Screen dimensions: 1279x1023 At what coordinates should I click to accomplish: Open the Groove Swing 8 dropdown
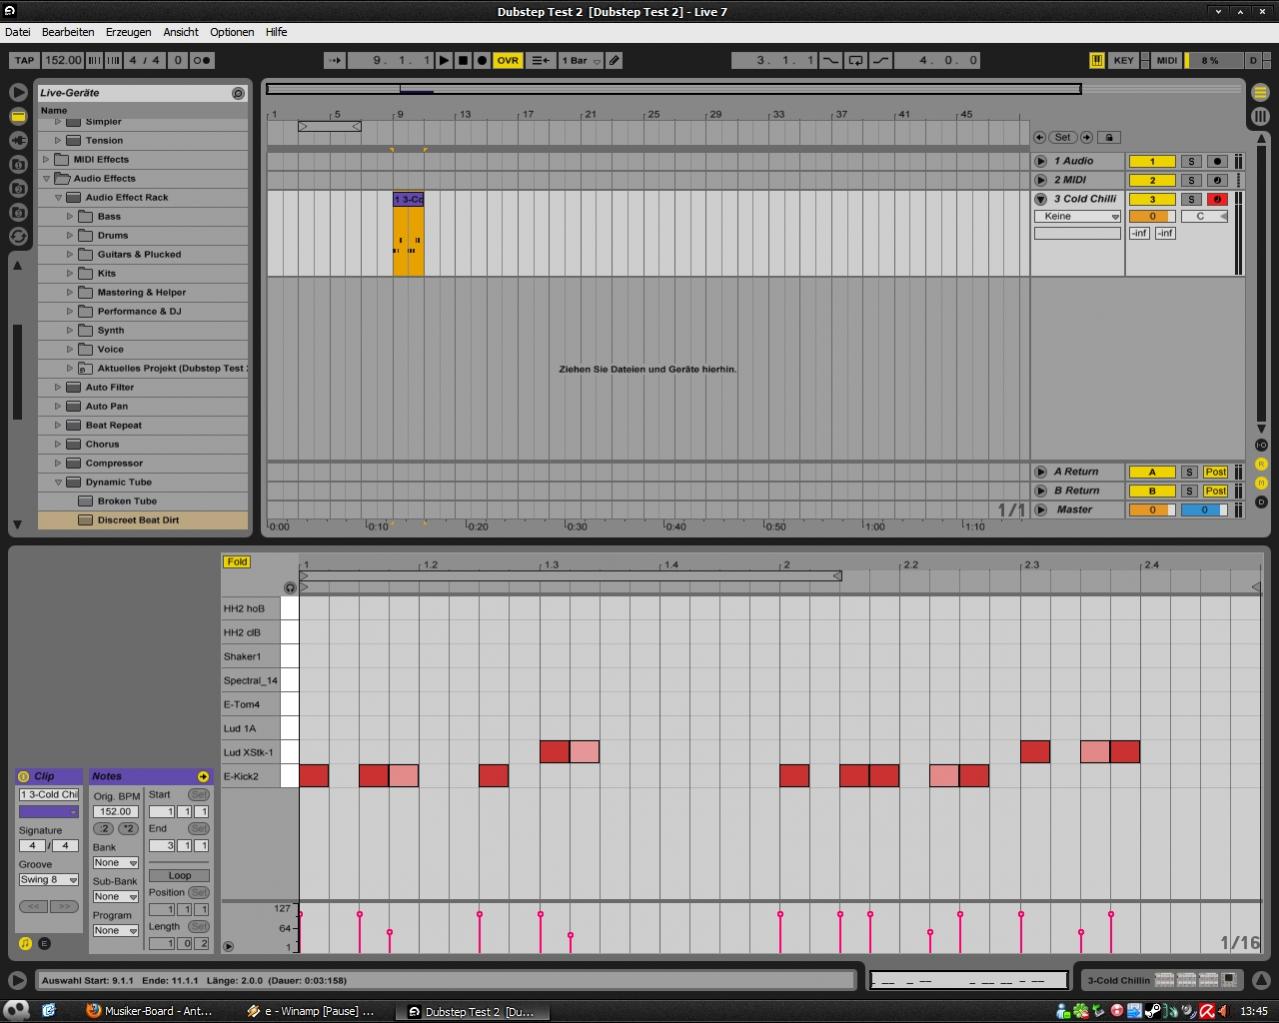tap(48, 880)
